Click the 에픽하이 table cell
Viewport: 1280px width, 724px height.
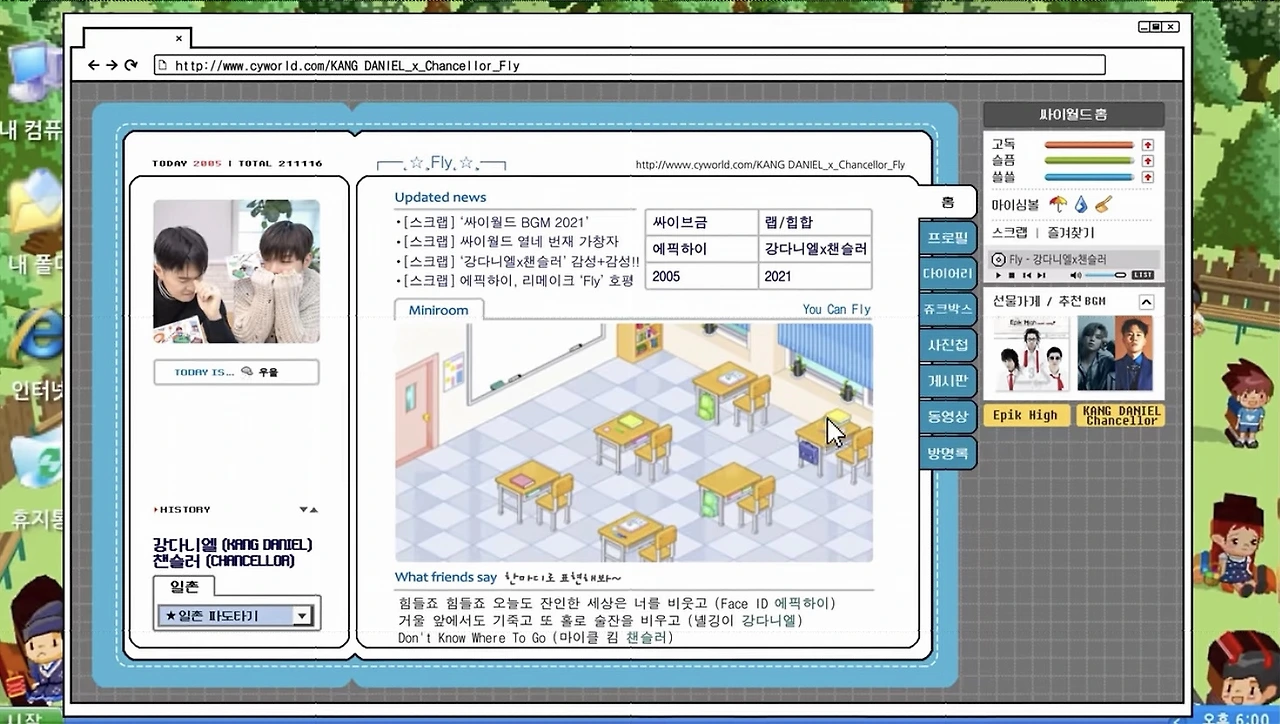point(701,249)
